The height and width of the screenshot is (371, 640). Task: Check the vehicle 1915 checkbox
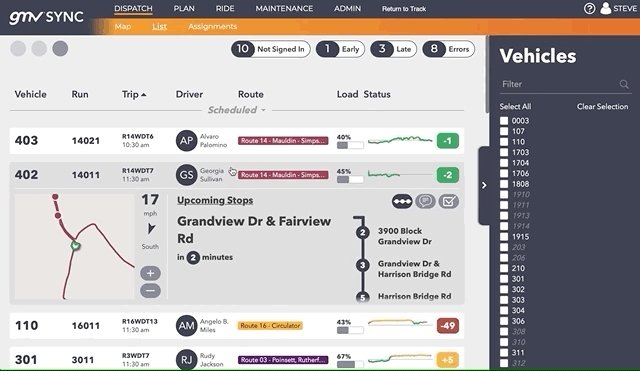(504, 237)
